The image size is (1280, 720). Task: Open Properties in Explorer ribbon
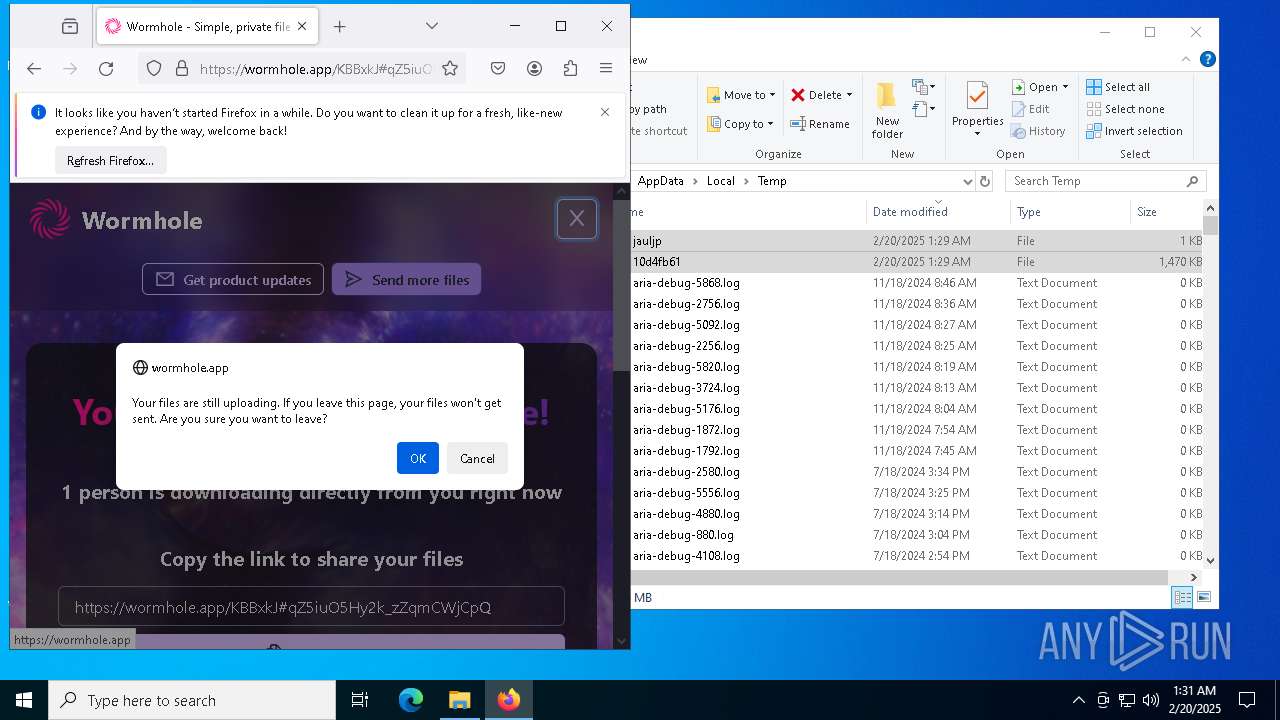[x=977, y=111]
